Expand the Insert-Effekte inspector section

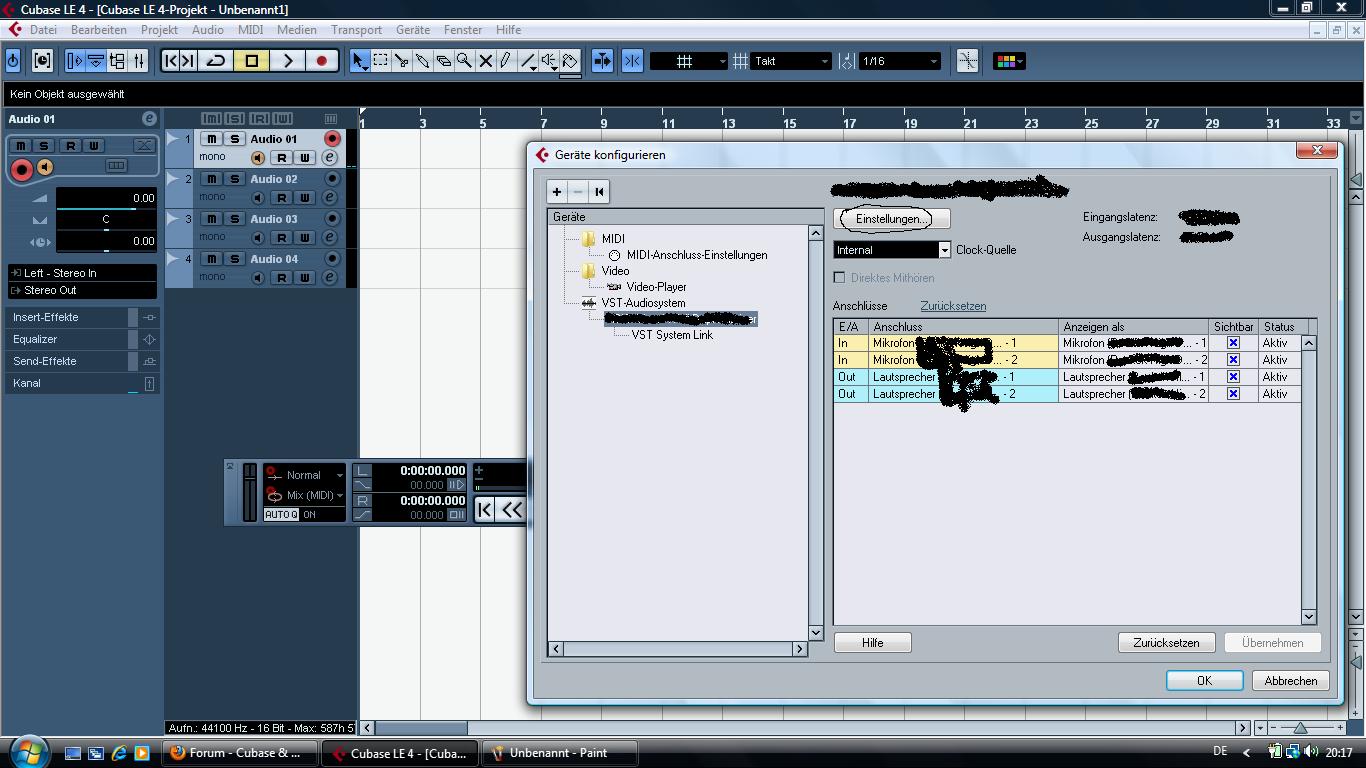82,317
